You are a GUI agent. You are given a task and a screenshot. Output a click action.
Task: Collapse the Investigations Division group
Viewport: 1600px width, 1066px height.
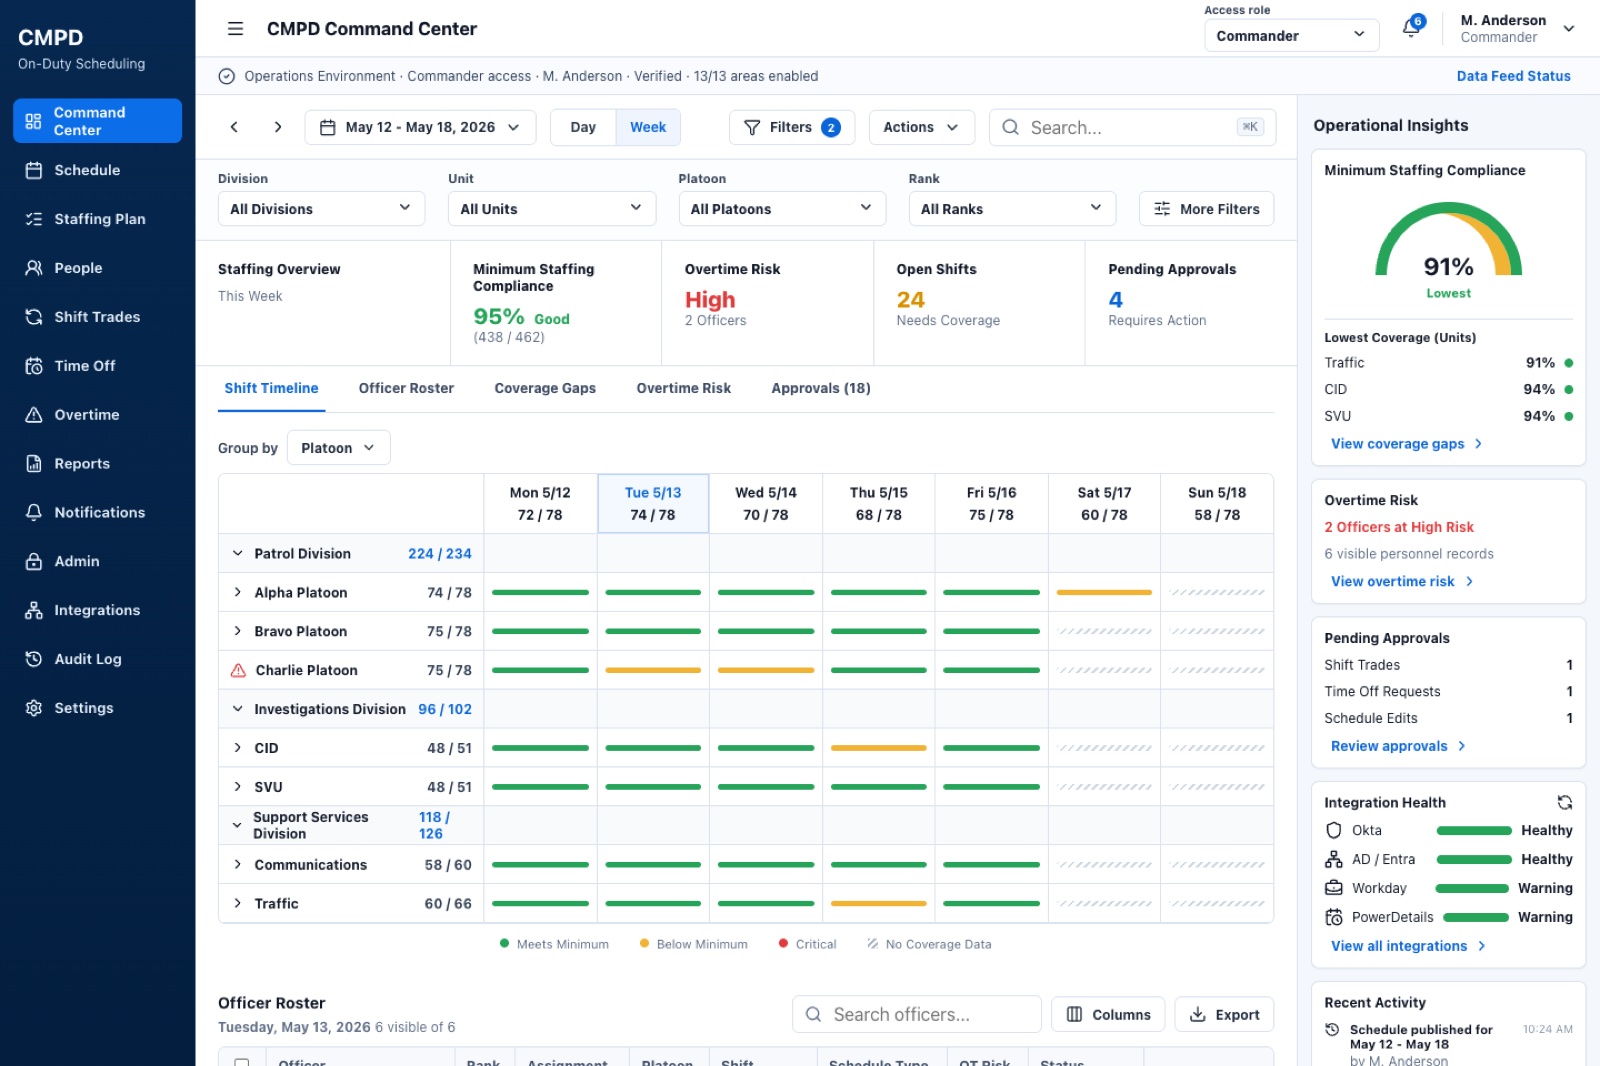click(238, 709)
